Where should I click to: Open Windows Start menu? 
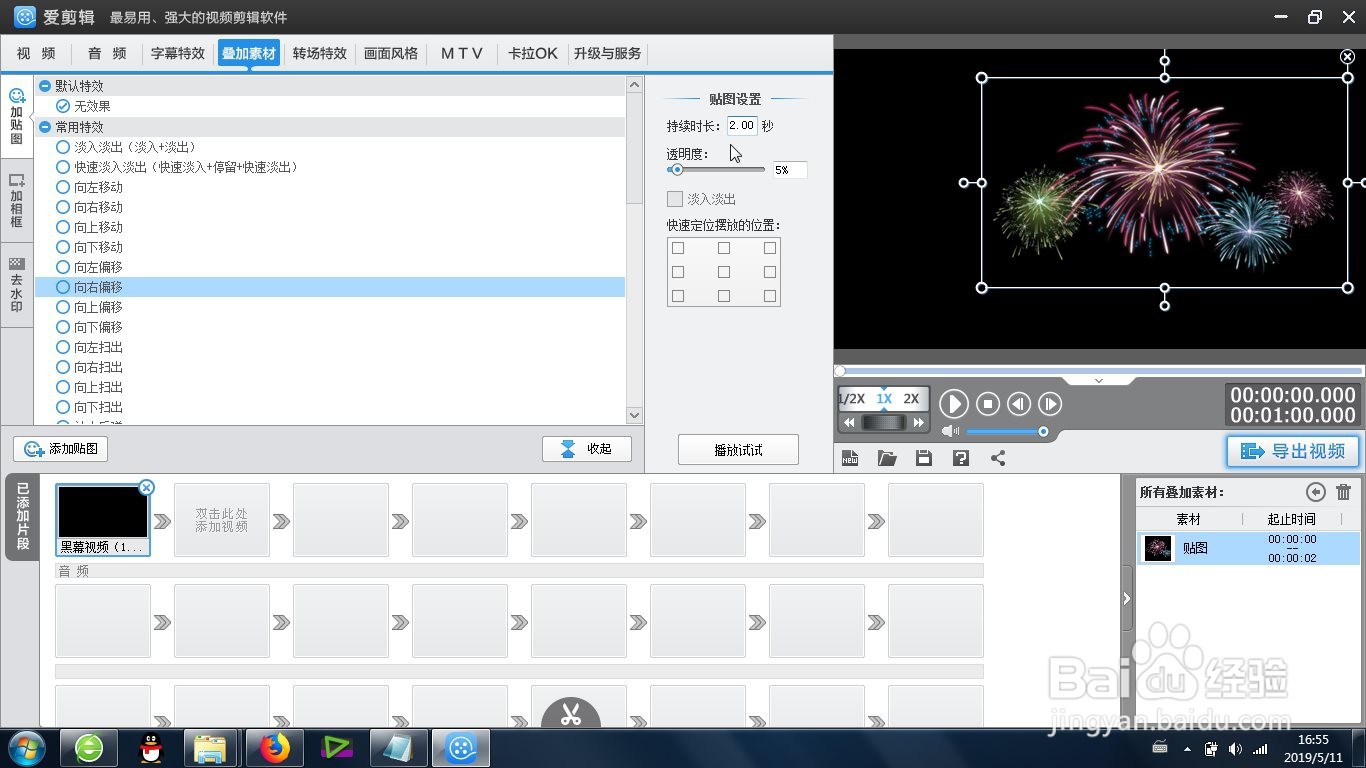tap(27, 747)
